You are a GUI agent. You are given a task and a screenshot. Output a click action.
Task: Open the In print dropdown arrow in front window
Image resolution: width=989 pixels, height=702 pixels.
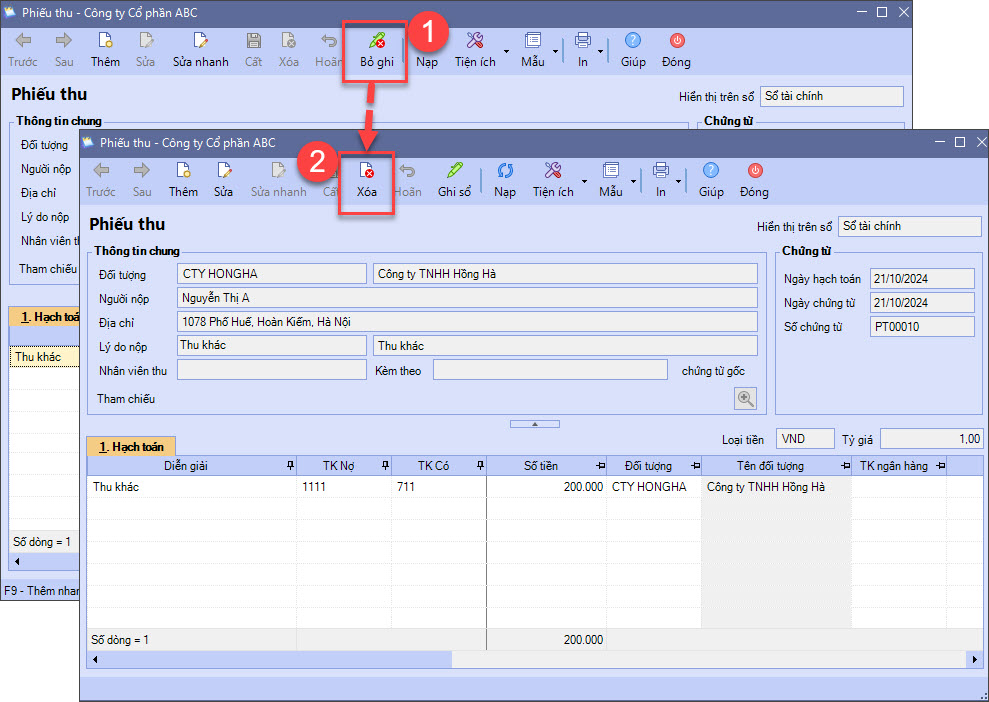680,181
